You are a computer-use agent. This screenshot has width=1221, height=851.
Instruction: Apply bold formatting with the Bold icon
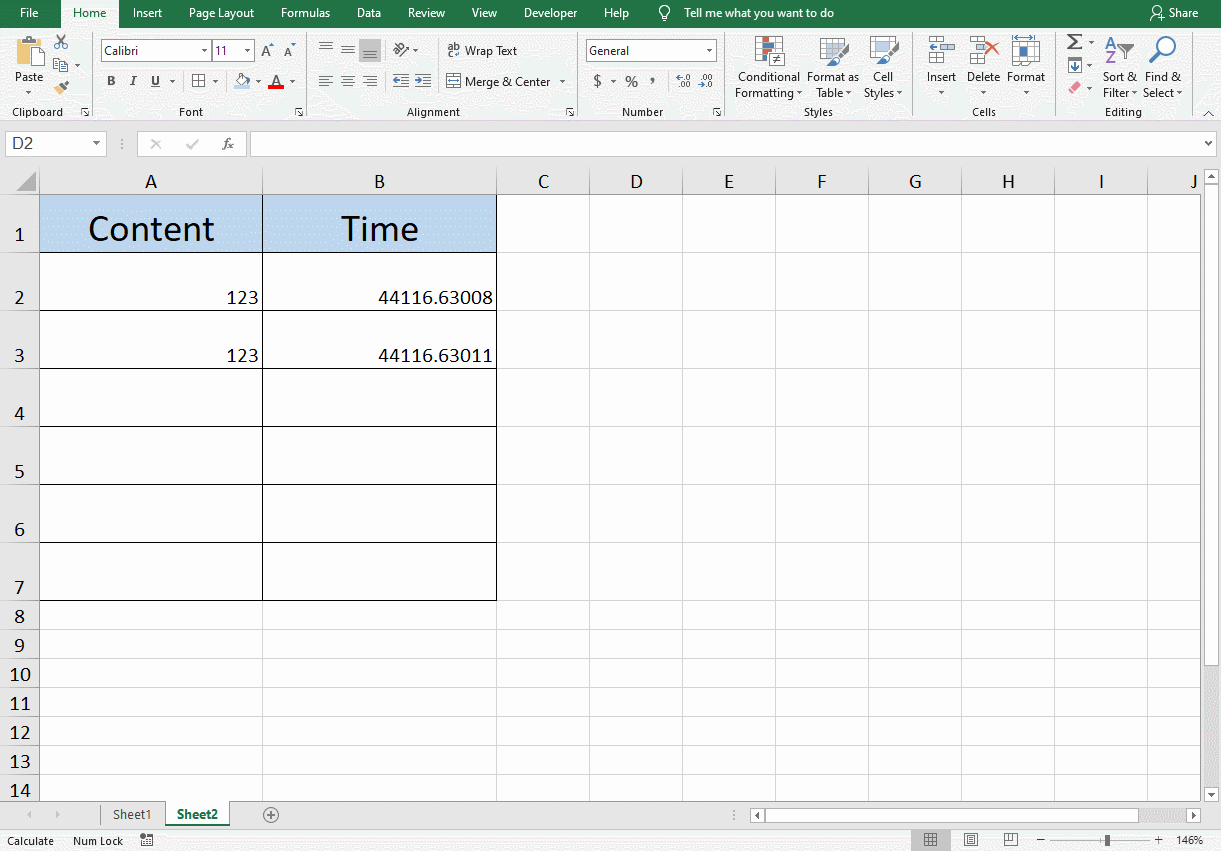111,81
